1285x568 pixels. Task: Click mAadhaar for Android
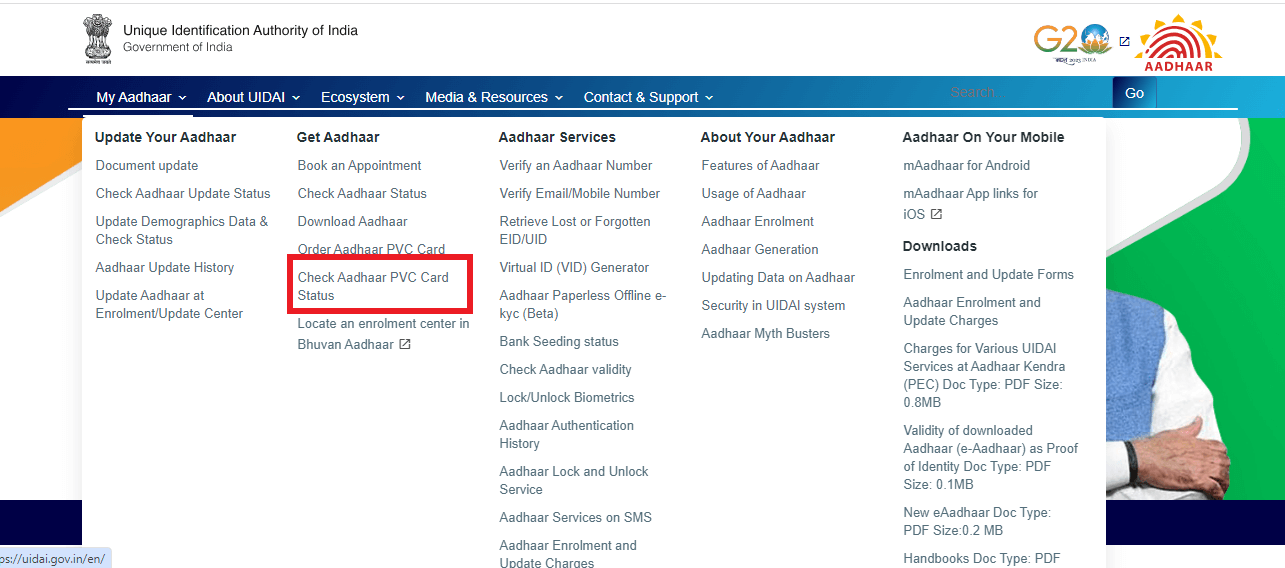[967, 166]
